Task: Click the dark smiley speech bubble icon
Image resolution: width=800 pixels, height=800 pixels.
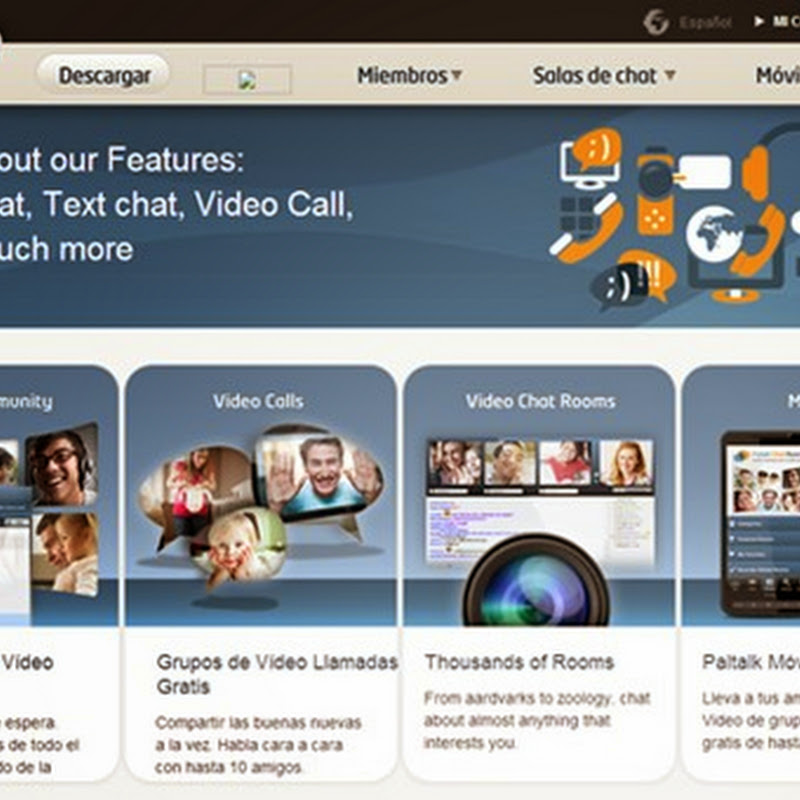Action: pyautogui.click(x=620, y=285)
